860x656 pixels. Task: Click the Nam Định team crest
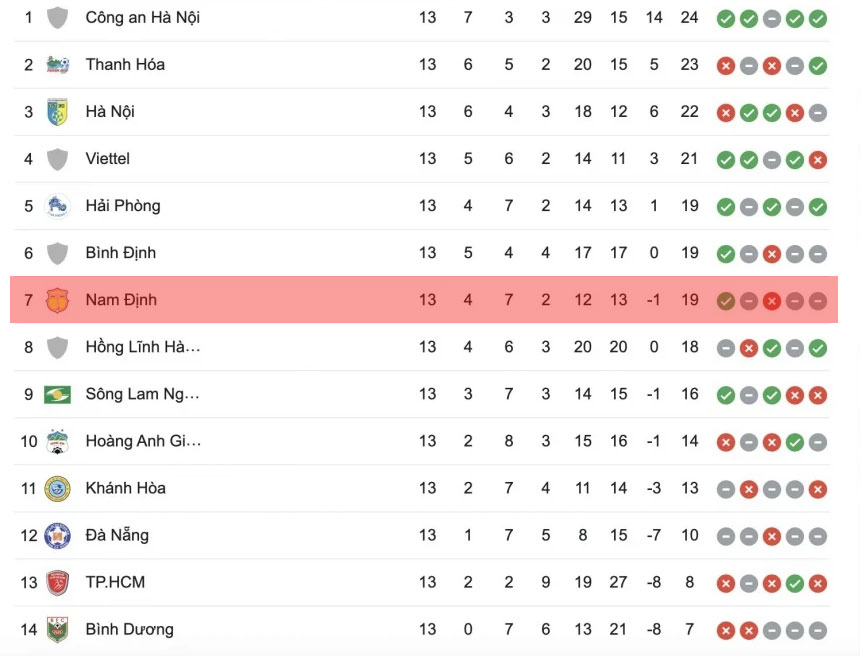pyautogui.click(x=58, y=300)
